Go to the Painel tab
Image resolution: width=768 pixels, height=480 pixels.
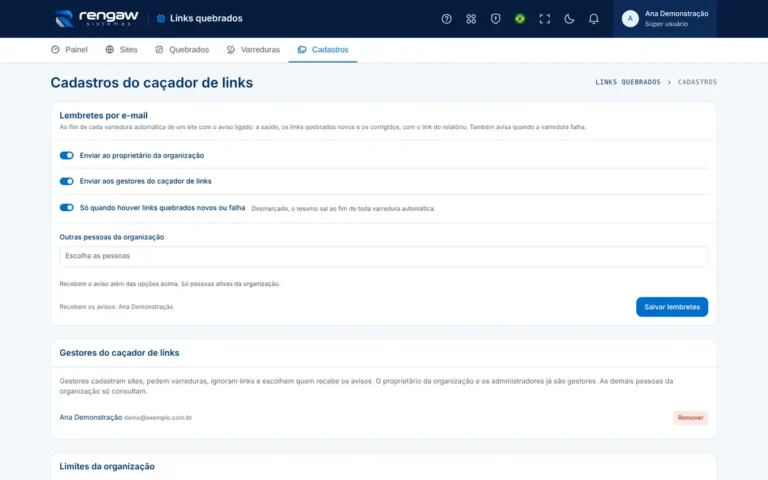click(x=69, y=49)
